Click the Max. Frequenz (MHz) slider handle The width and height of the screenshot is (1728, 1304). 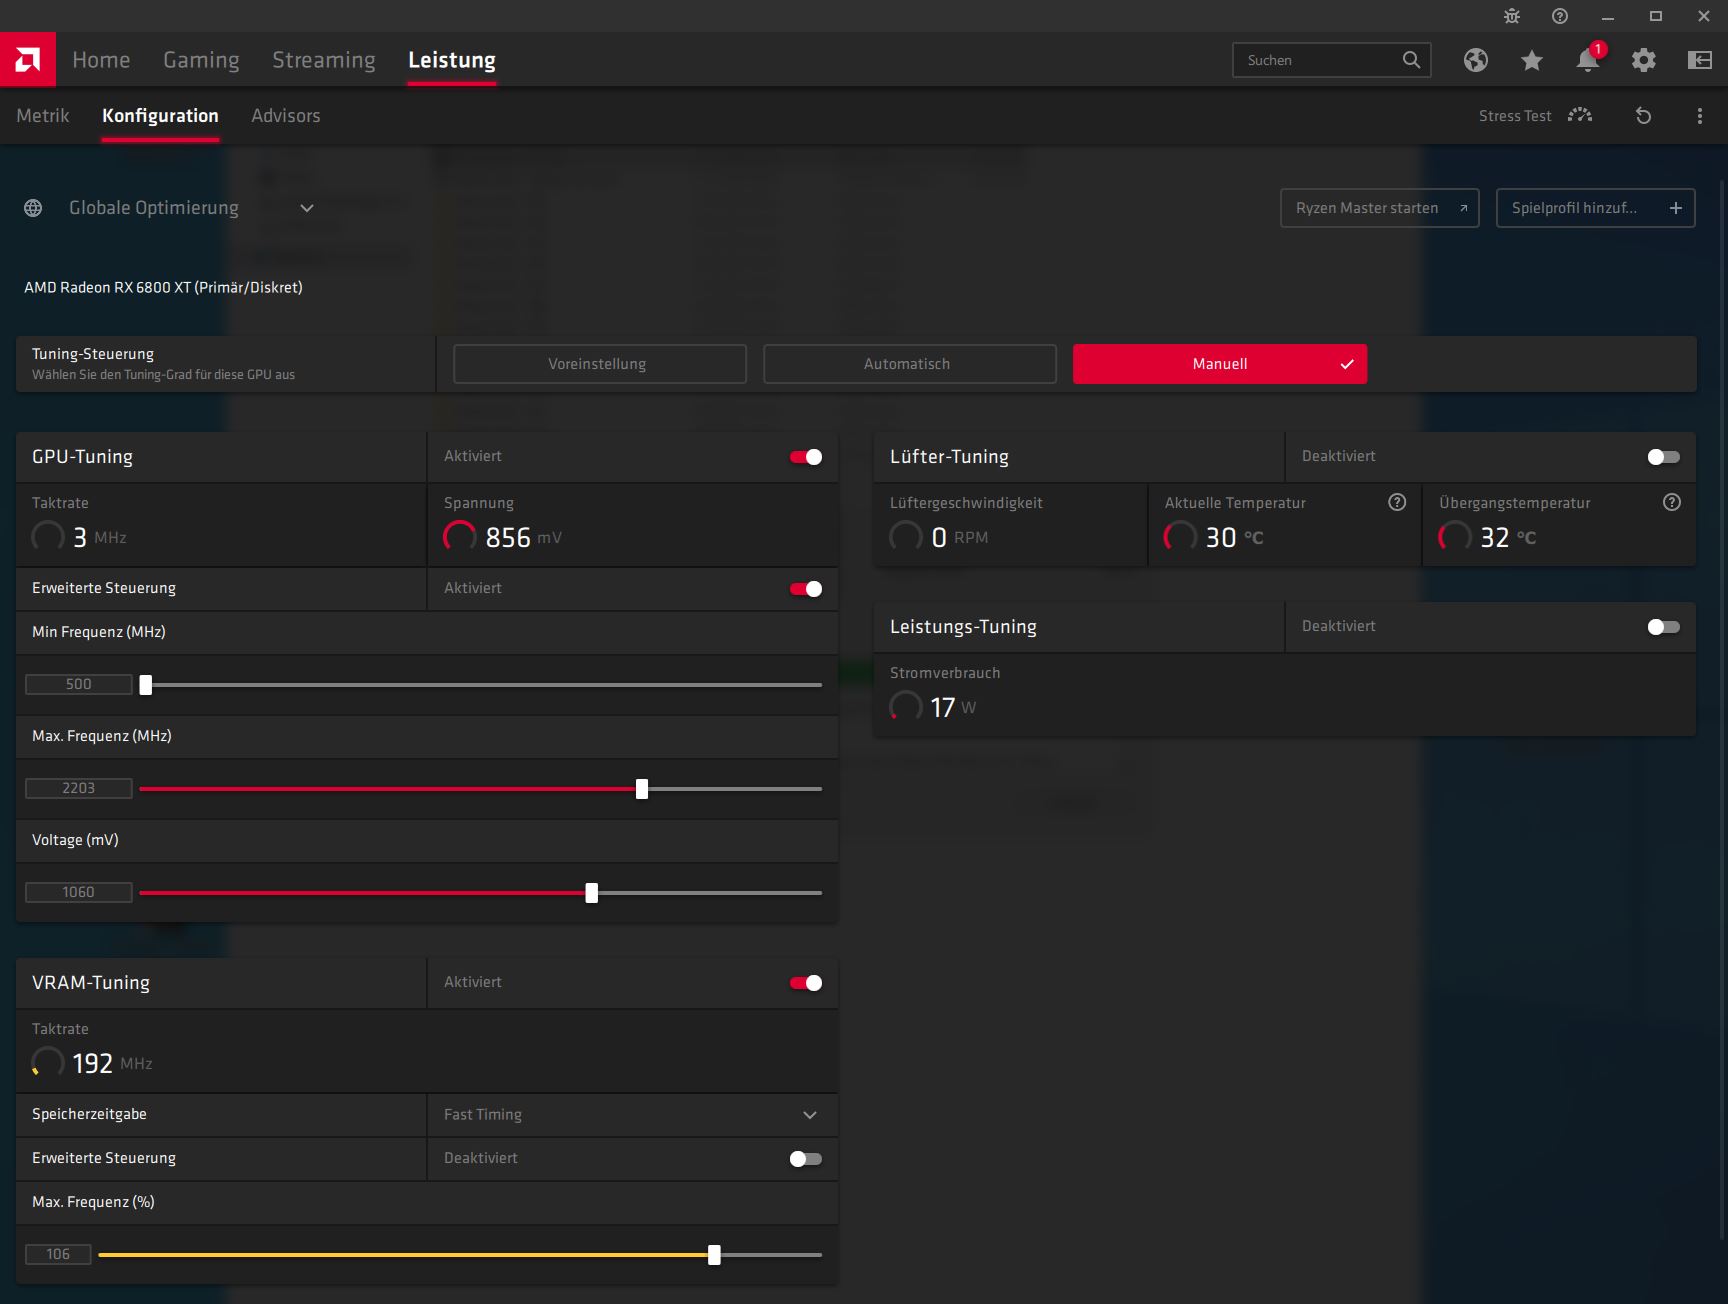[642, 789]
